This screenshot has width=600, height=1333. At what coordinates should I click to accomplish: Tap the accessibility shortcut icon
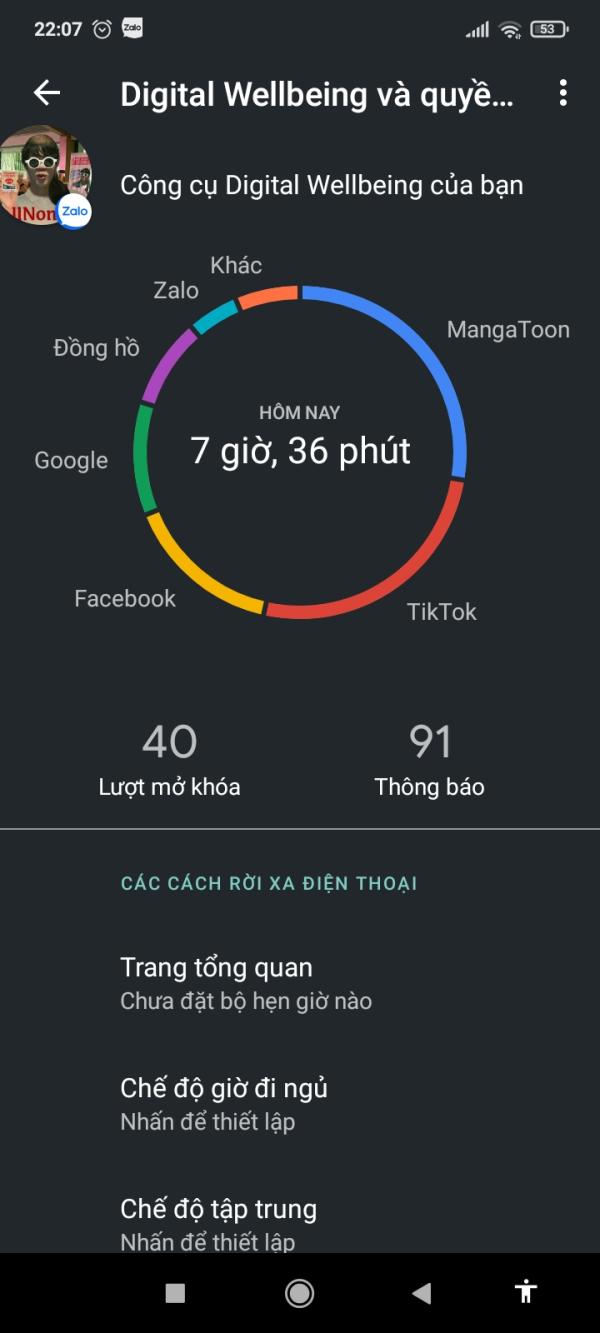(x=526, y=1292)
